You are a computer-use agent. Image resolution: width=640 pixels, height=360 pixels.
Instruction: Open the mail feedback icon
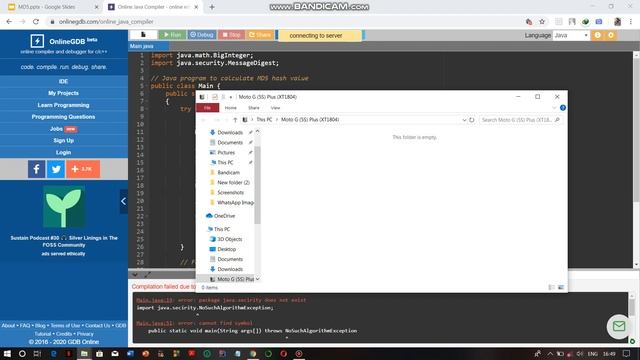[x=619, y=326]
